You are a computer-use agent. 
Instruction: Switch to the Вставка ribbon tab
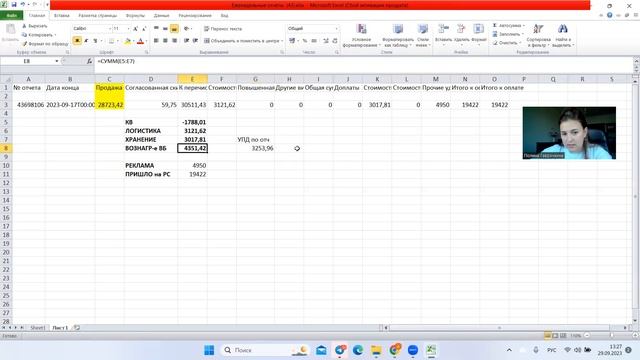pyautogui.click(x=62, y=16)
